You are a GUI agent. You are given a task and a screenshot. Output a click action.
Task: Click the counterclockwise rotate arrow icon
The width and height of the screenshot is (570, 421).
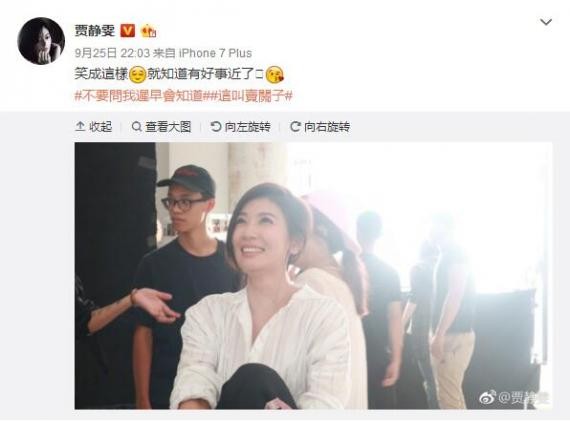216,127
